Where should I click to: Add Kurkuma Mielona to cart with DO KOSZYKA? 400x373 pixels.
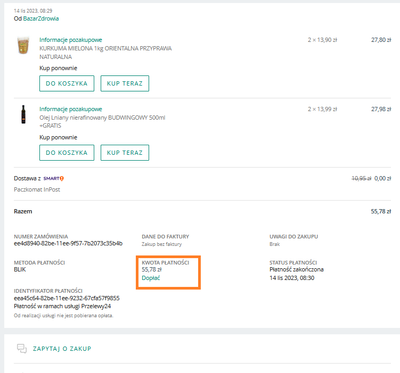[67, 83]
